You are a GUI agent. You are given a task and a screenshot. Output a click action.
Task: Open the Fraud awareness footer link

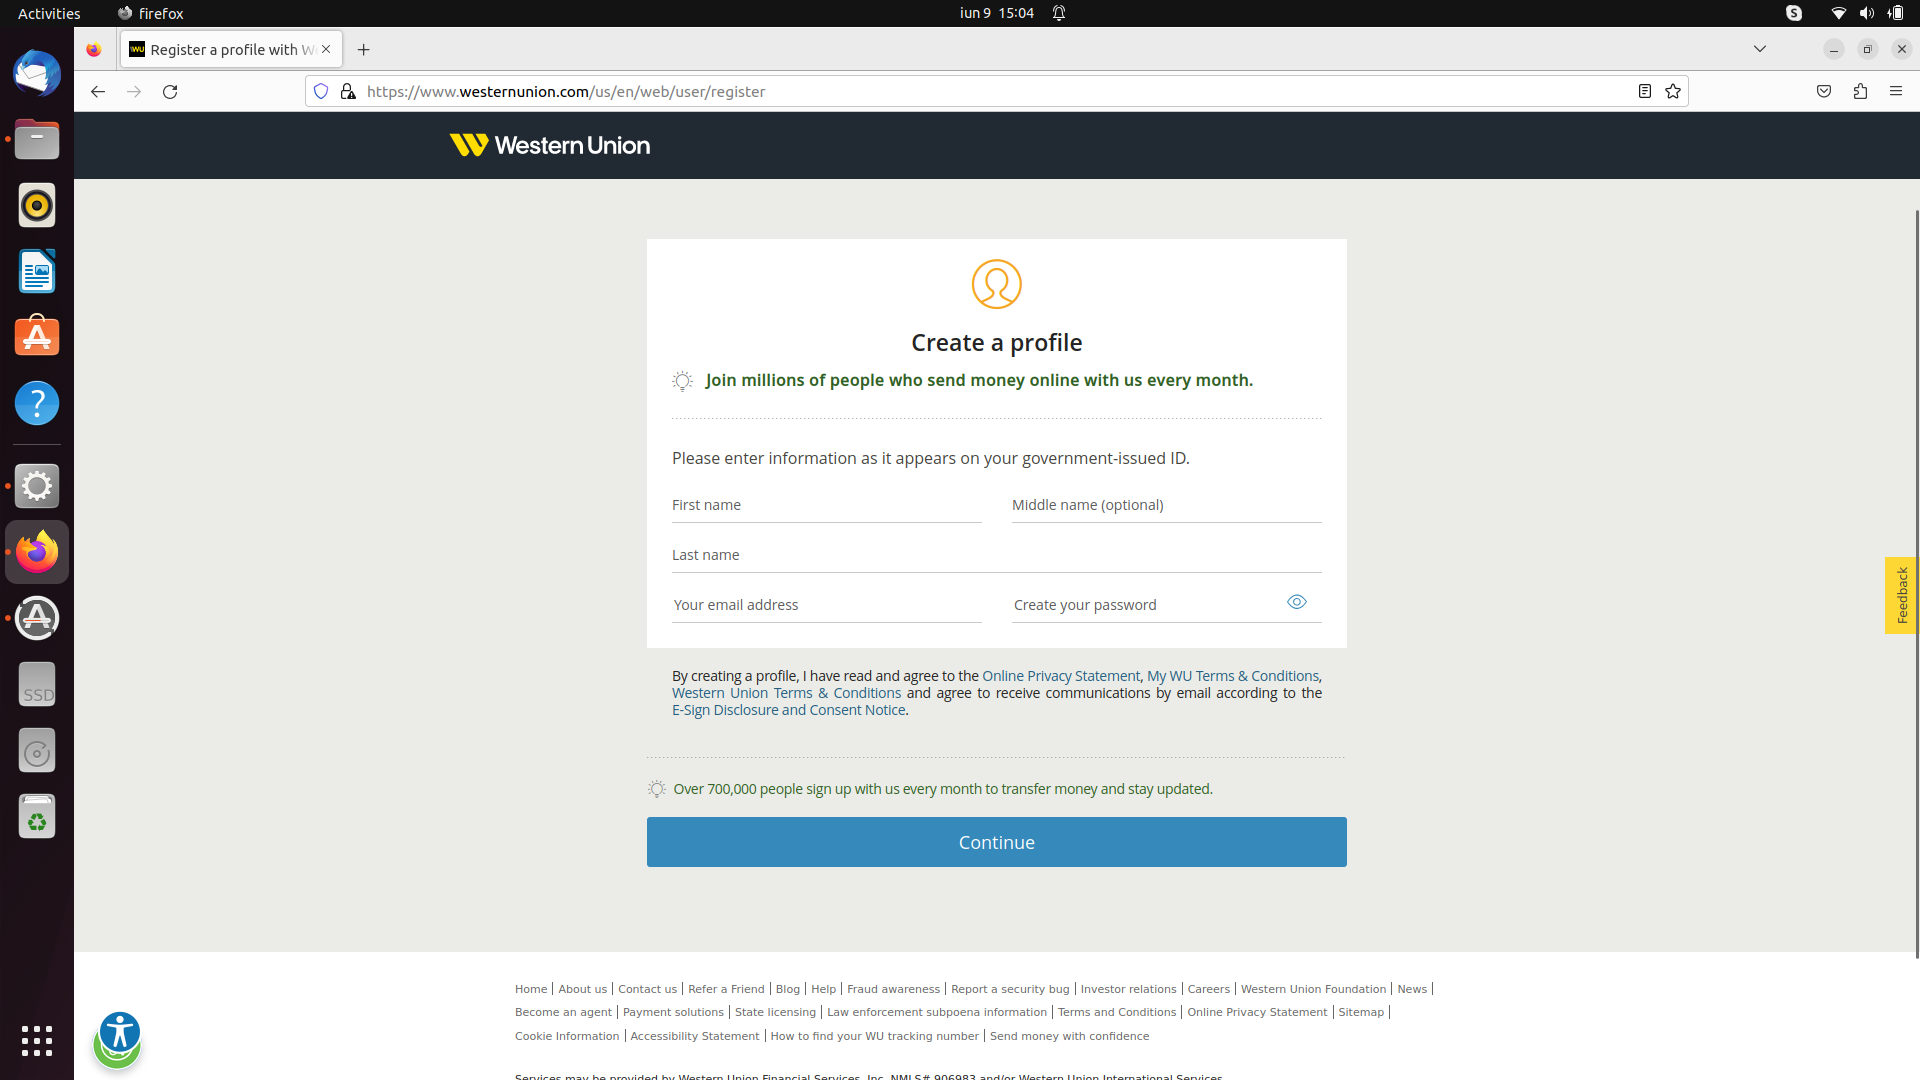pos(893,989)
